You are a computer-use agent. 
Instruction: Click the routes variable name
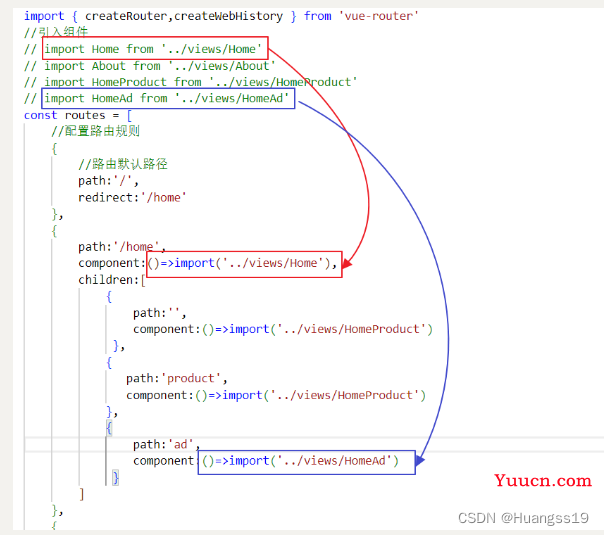[85, 115]
